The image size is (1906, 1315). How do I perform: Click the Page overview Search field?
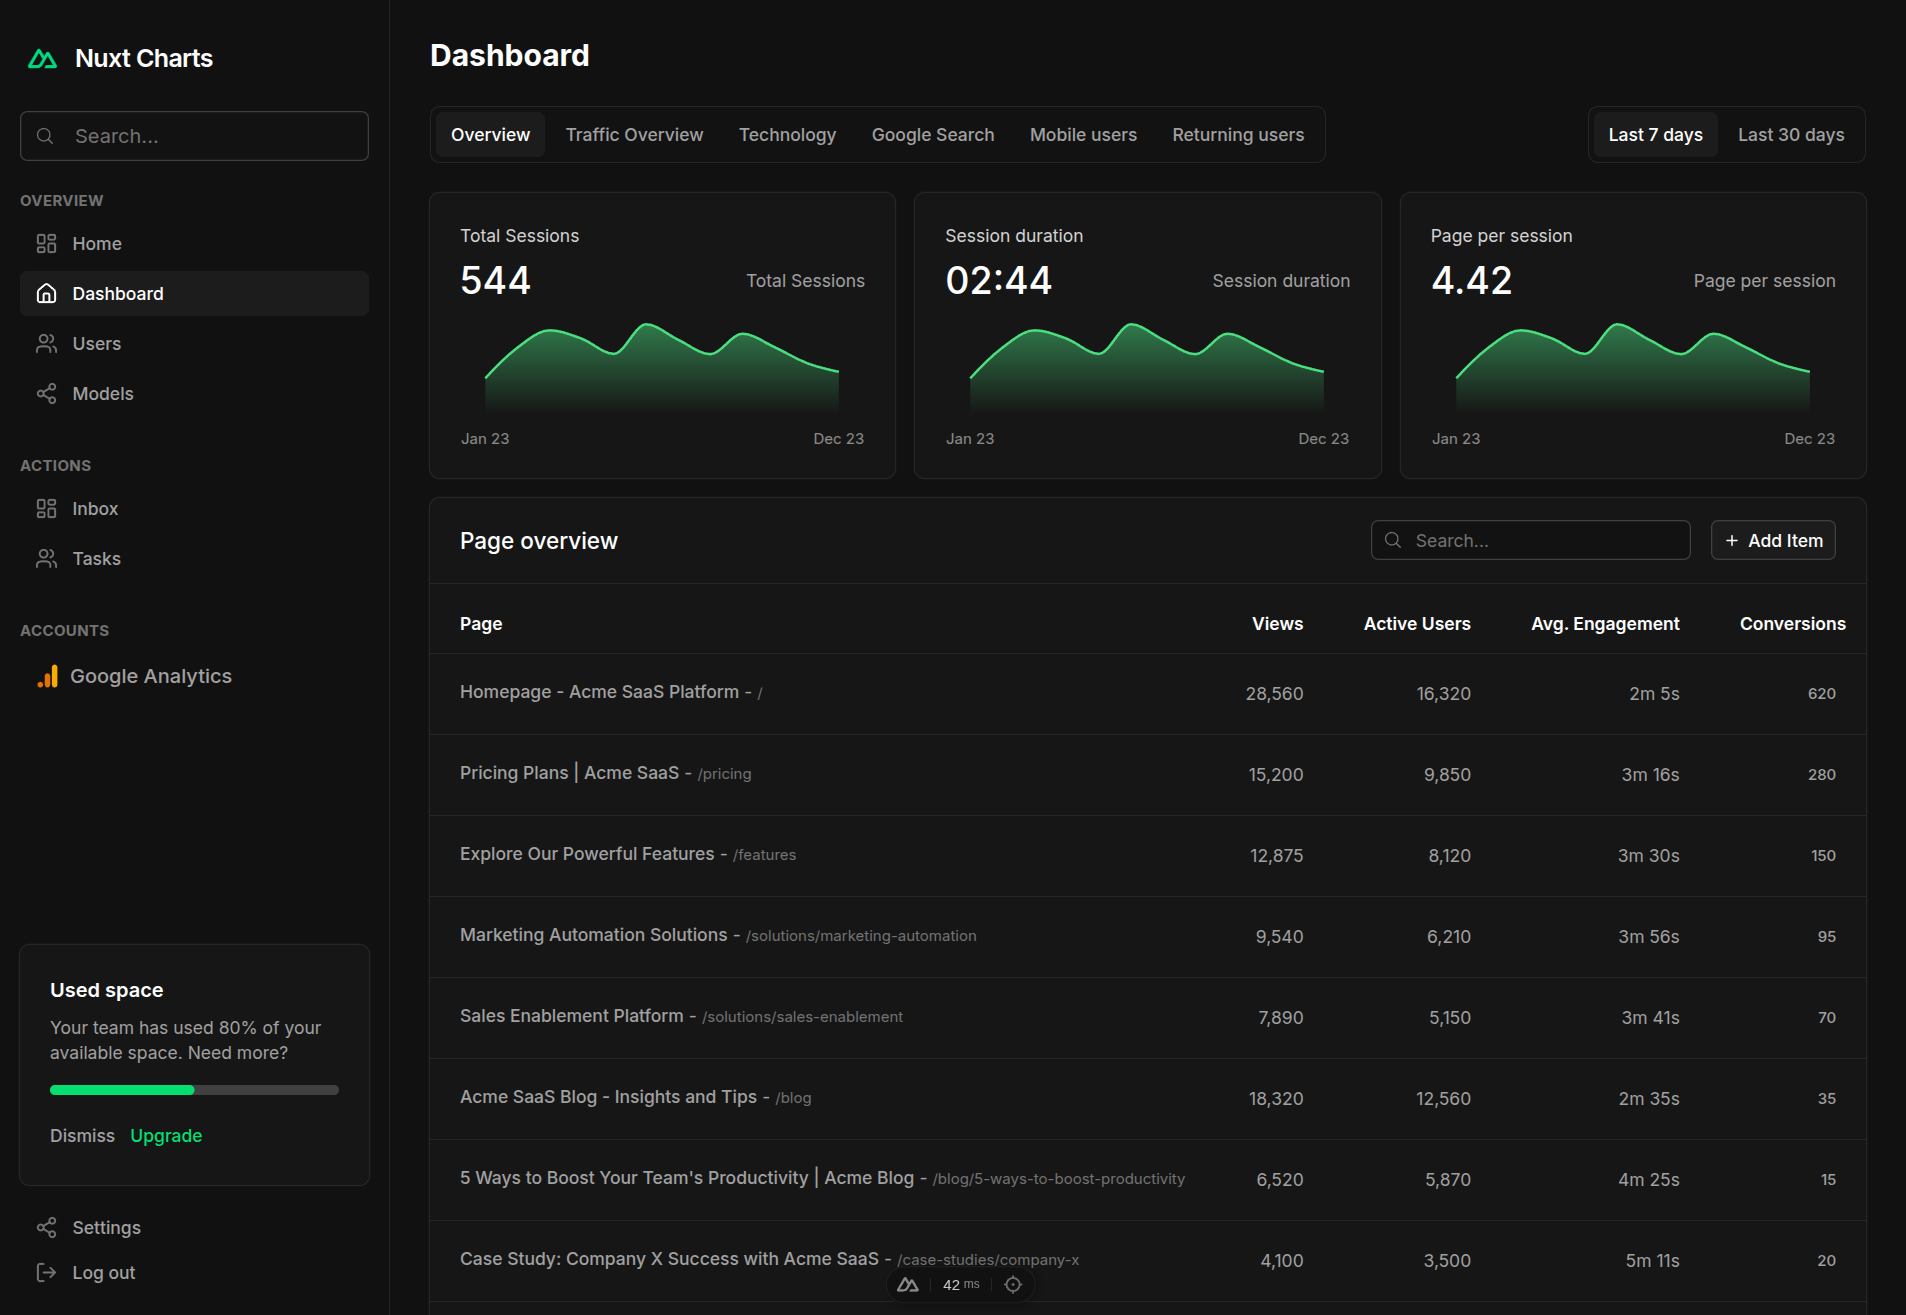click(1530, 540)
